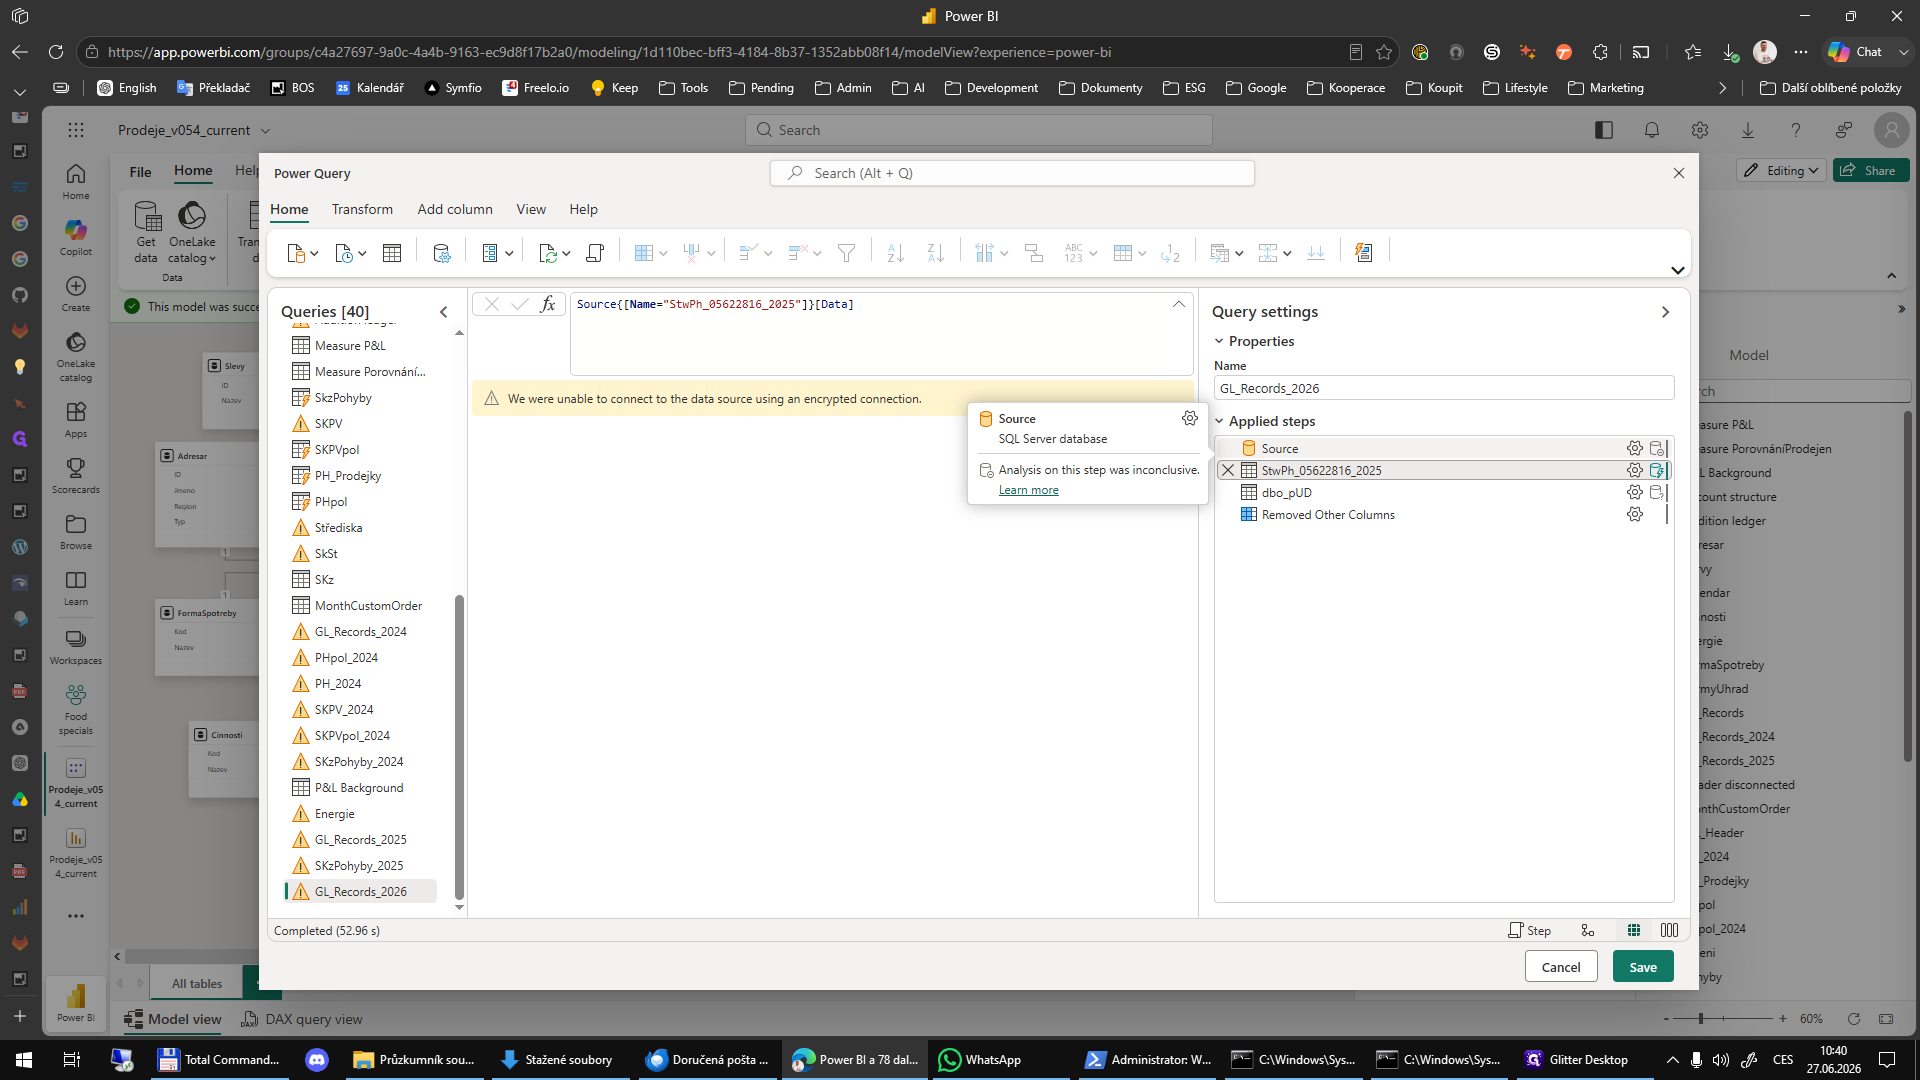This screenshot has width=1920, height=1080.
Task: Switch to diagram view in status bar
Action: pos(1587,930)
